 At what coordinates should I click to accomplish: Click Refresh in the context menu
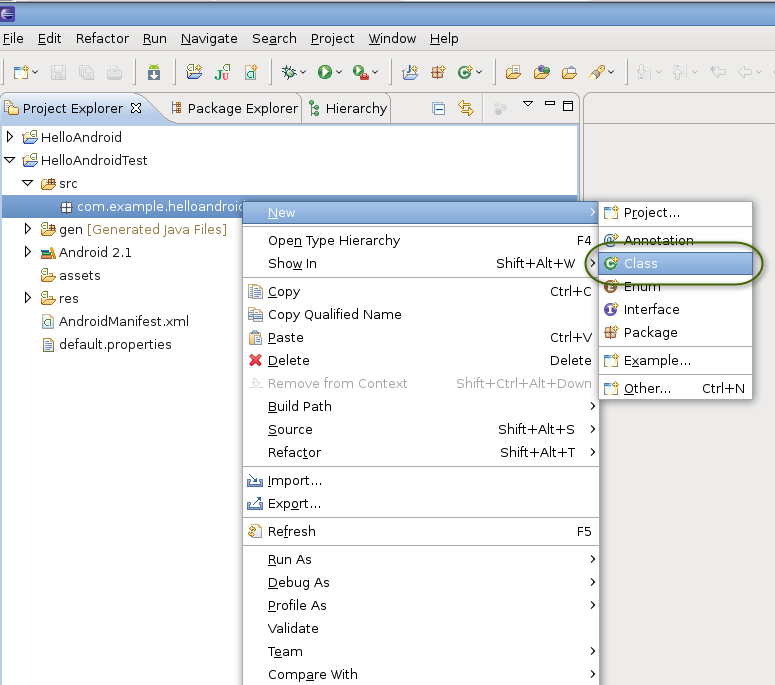tap(291, 531)
